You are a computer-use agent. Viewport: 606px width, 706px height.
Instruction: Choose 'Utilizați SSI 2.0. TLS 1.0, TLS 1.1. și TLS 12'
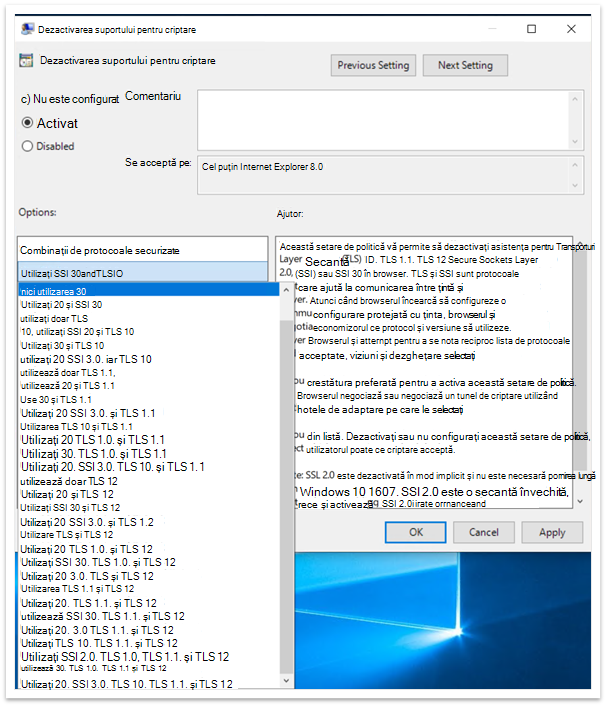point(149,657)
